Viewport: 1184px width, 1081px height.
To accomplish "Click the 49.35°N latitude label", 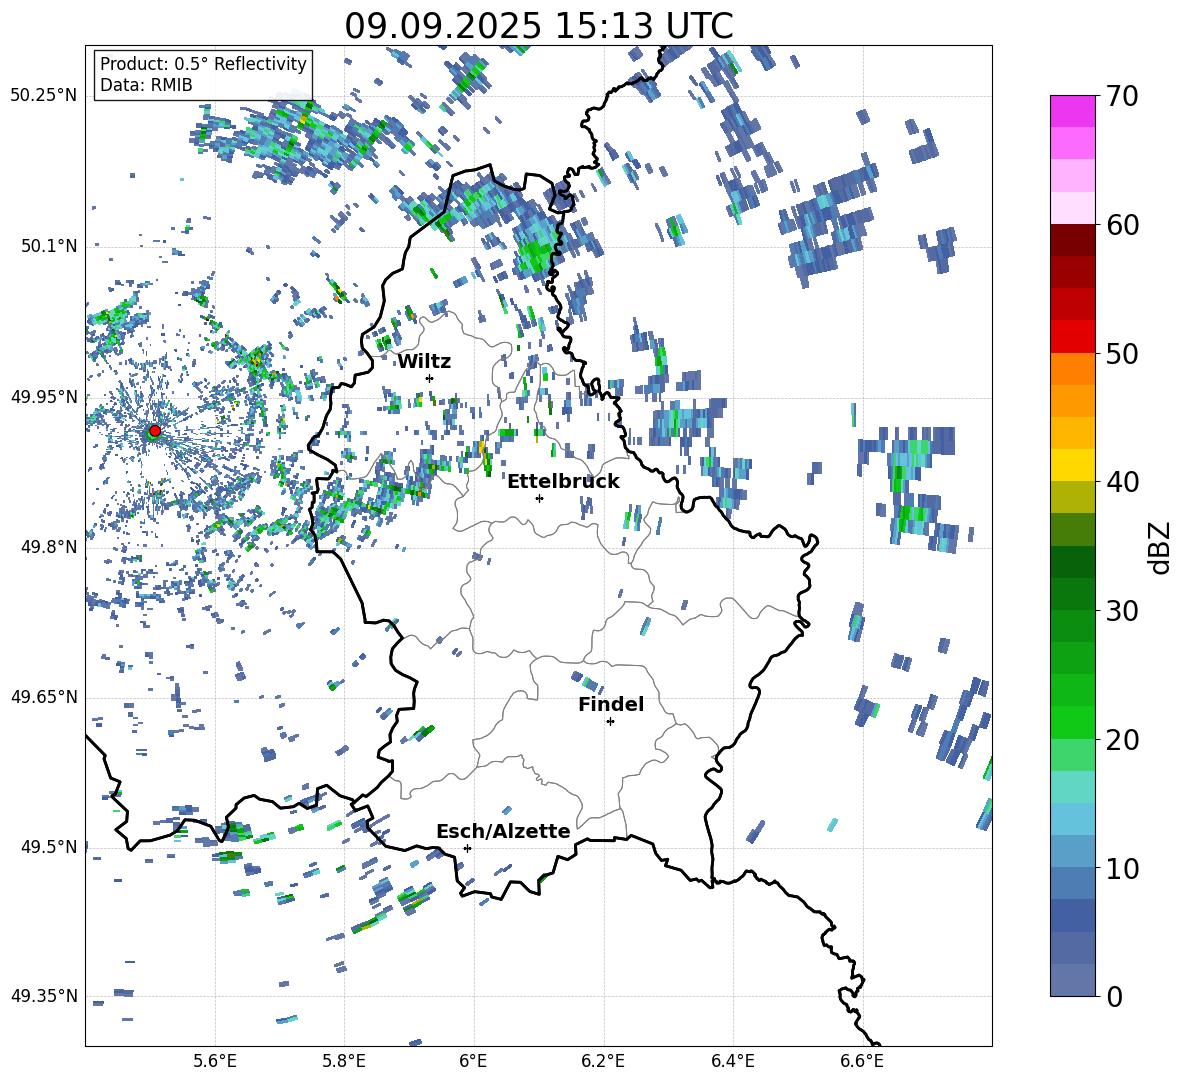I will (x=44, y=996).
